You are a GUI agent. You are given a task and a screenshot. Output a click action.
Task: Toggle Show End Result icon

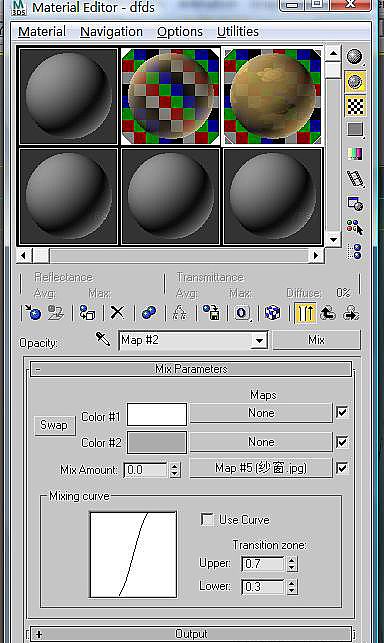305,313
